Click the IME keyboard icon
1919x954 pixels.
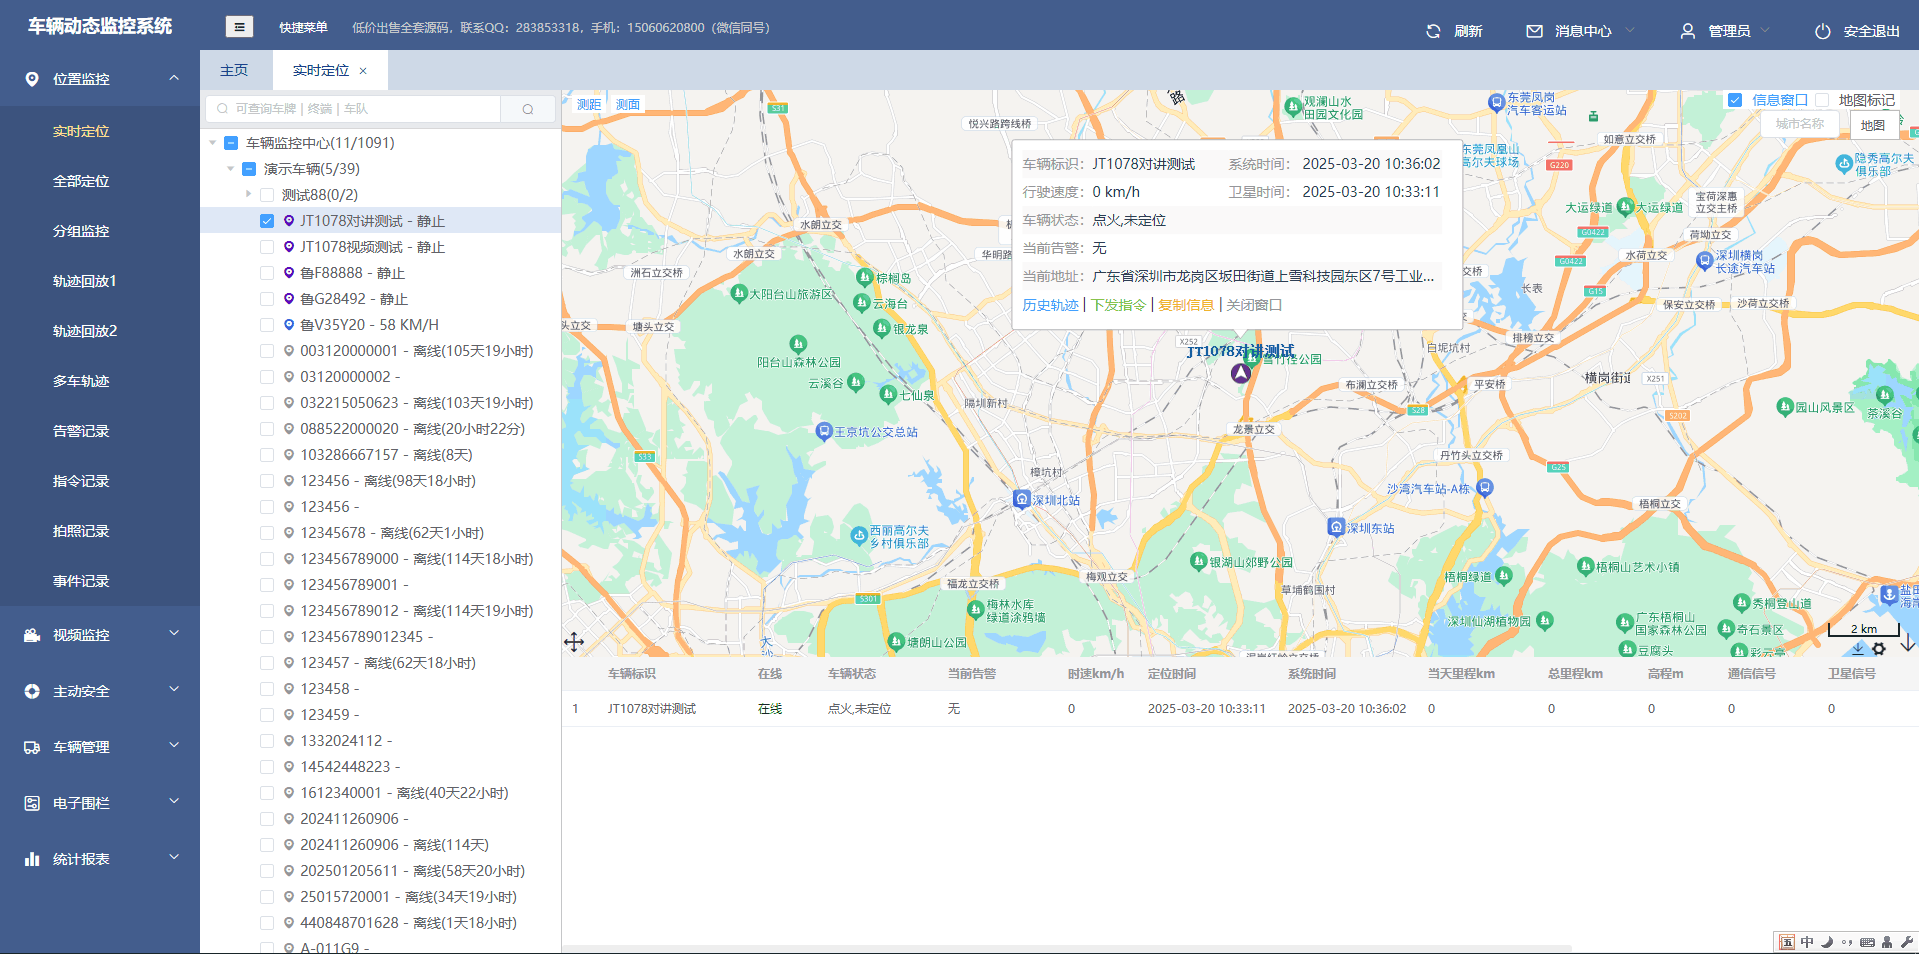click(x=1867, y=942)
